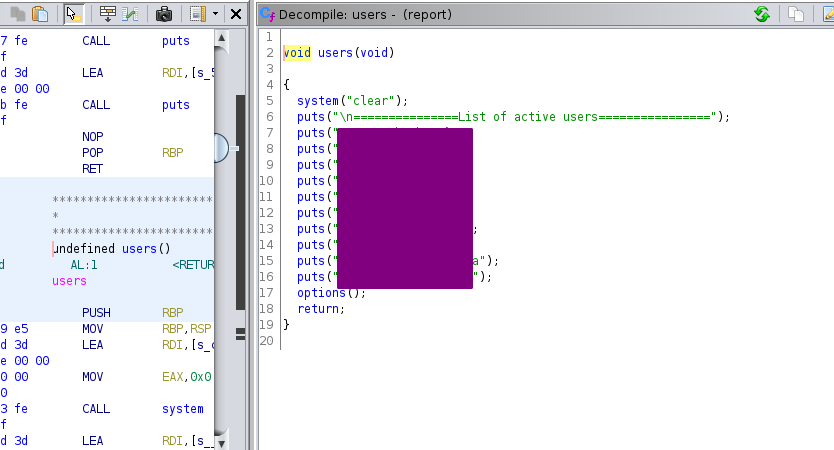Click 'puts' on decompiler line 10
The width and height of the screenshot is (834, 450).
point(311,181)
